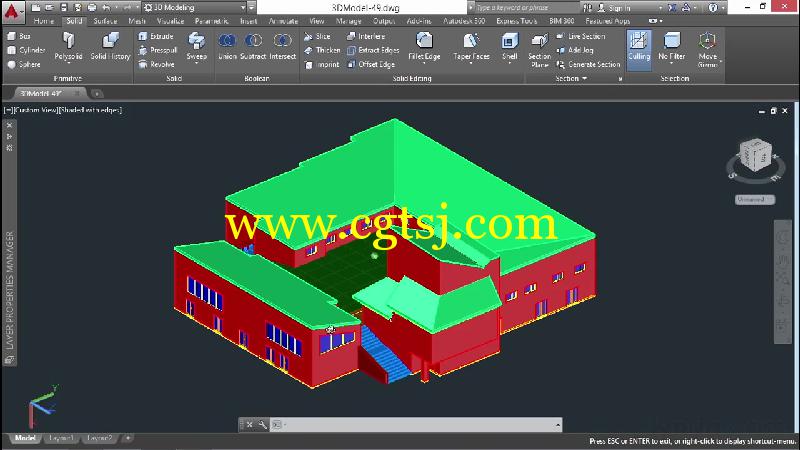Activate the Sweep tool
800x450 pixels.
tap(196, 46)
